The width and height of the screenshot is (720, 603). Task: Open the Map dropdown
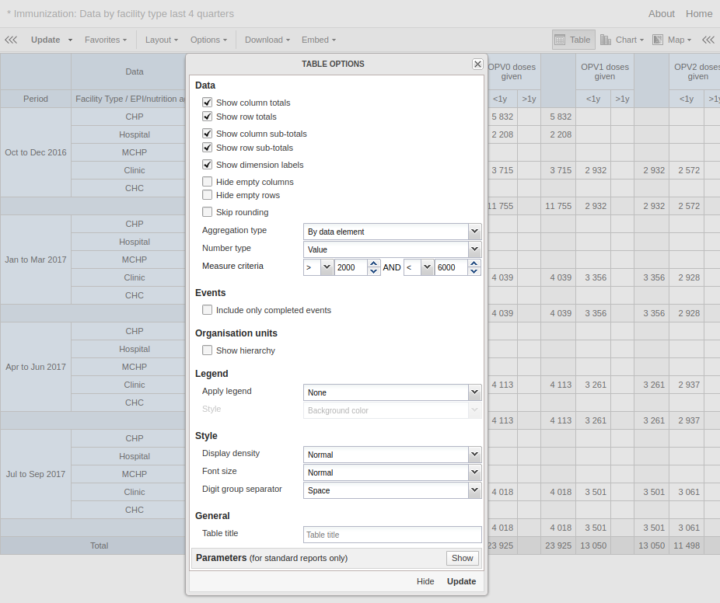(x=689, y=40)
